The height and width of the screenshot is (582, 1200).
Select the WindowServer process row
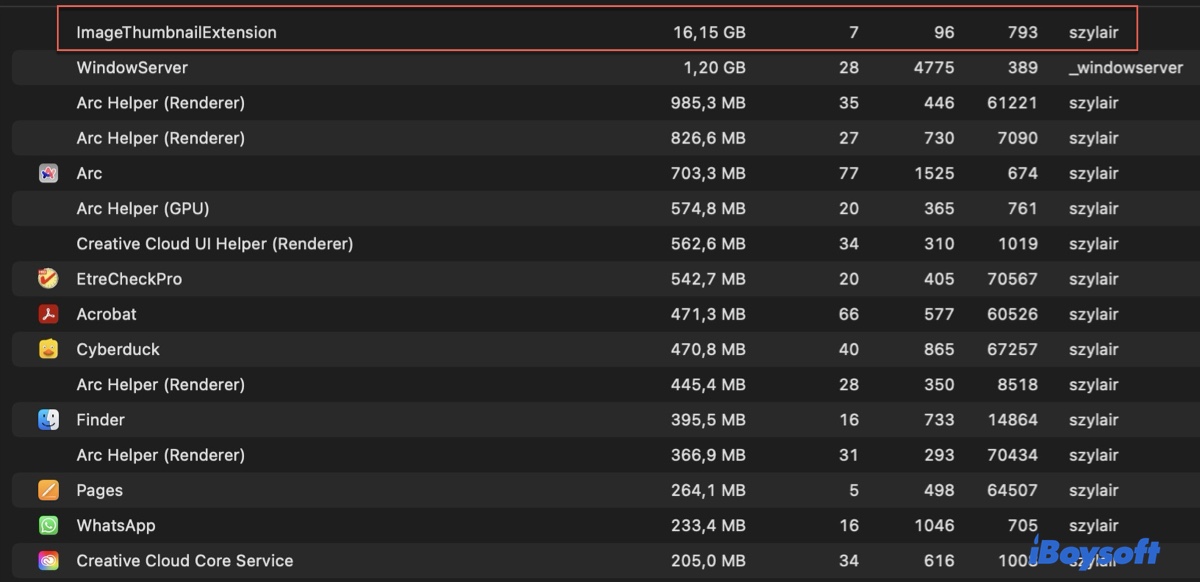click(x=132, y=68)
